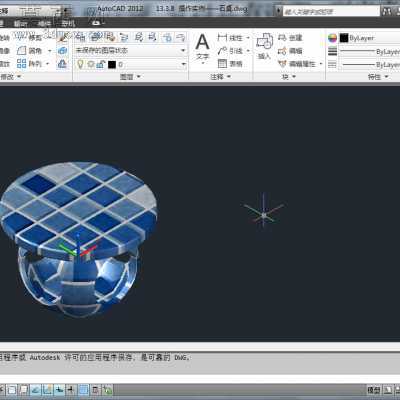The height and width of the screenshot is (400, 400).
Task: Toggle layer freeze sun icon
Action: 91,64
